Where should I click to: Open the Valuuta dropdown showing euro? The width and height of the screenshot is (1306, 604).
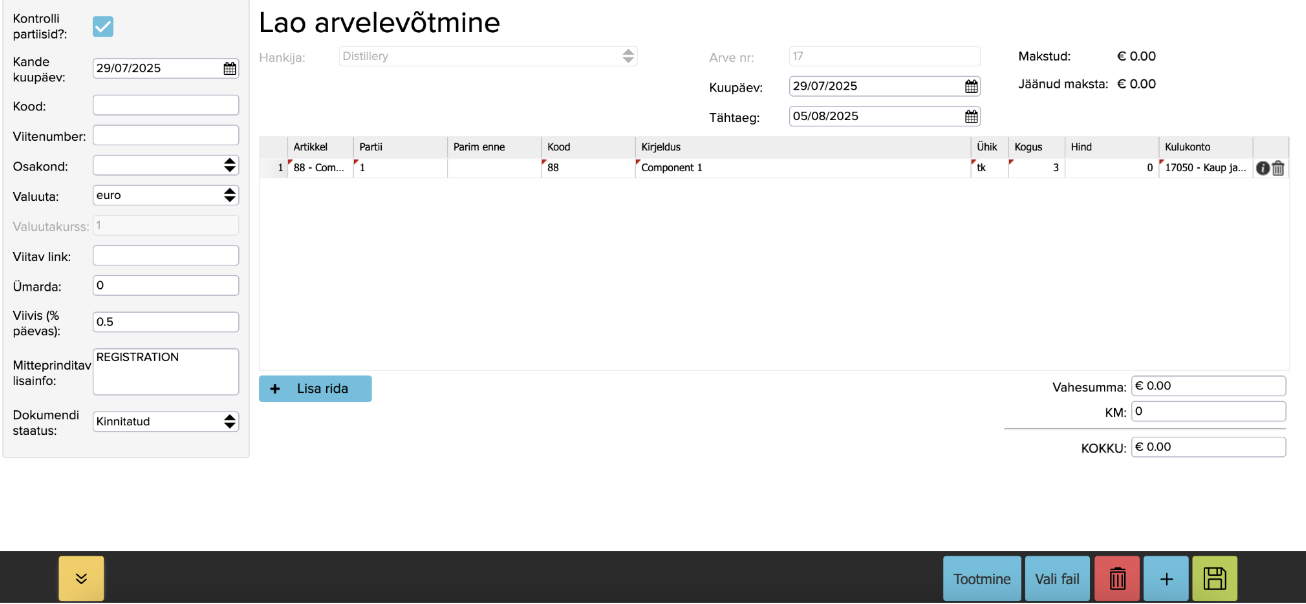tap(166, 195)
